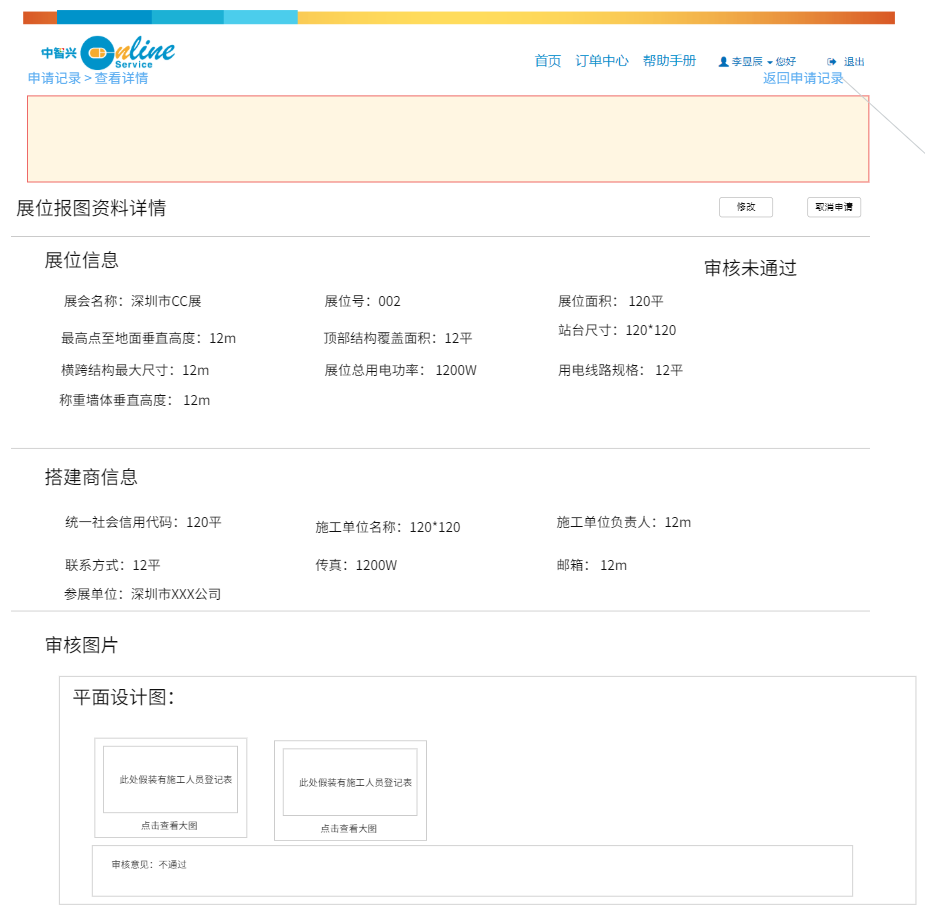Image resolution: width=925 pixels, height=911 pixels.
Task: Click 横跨结构最大尺寸：12m text
Action: click(x=135, y=371)
